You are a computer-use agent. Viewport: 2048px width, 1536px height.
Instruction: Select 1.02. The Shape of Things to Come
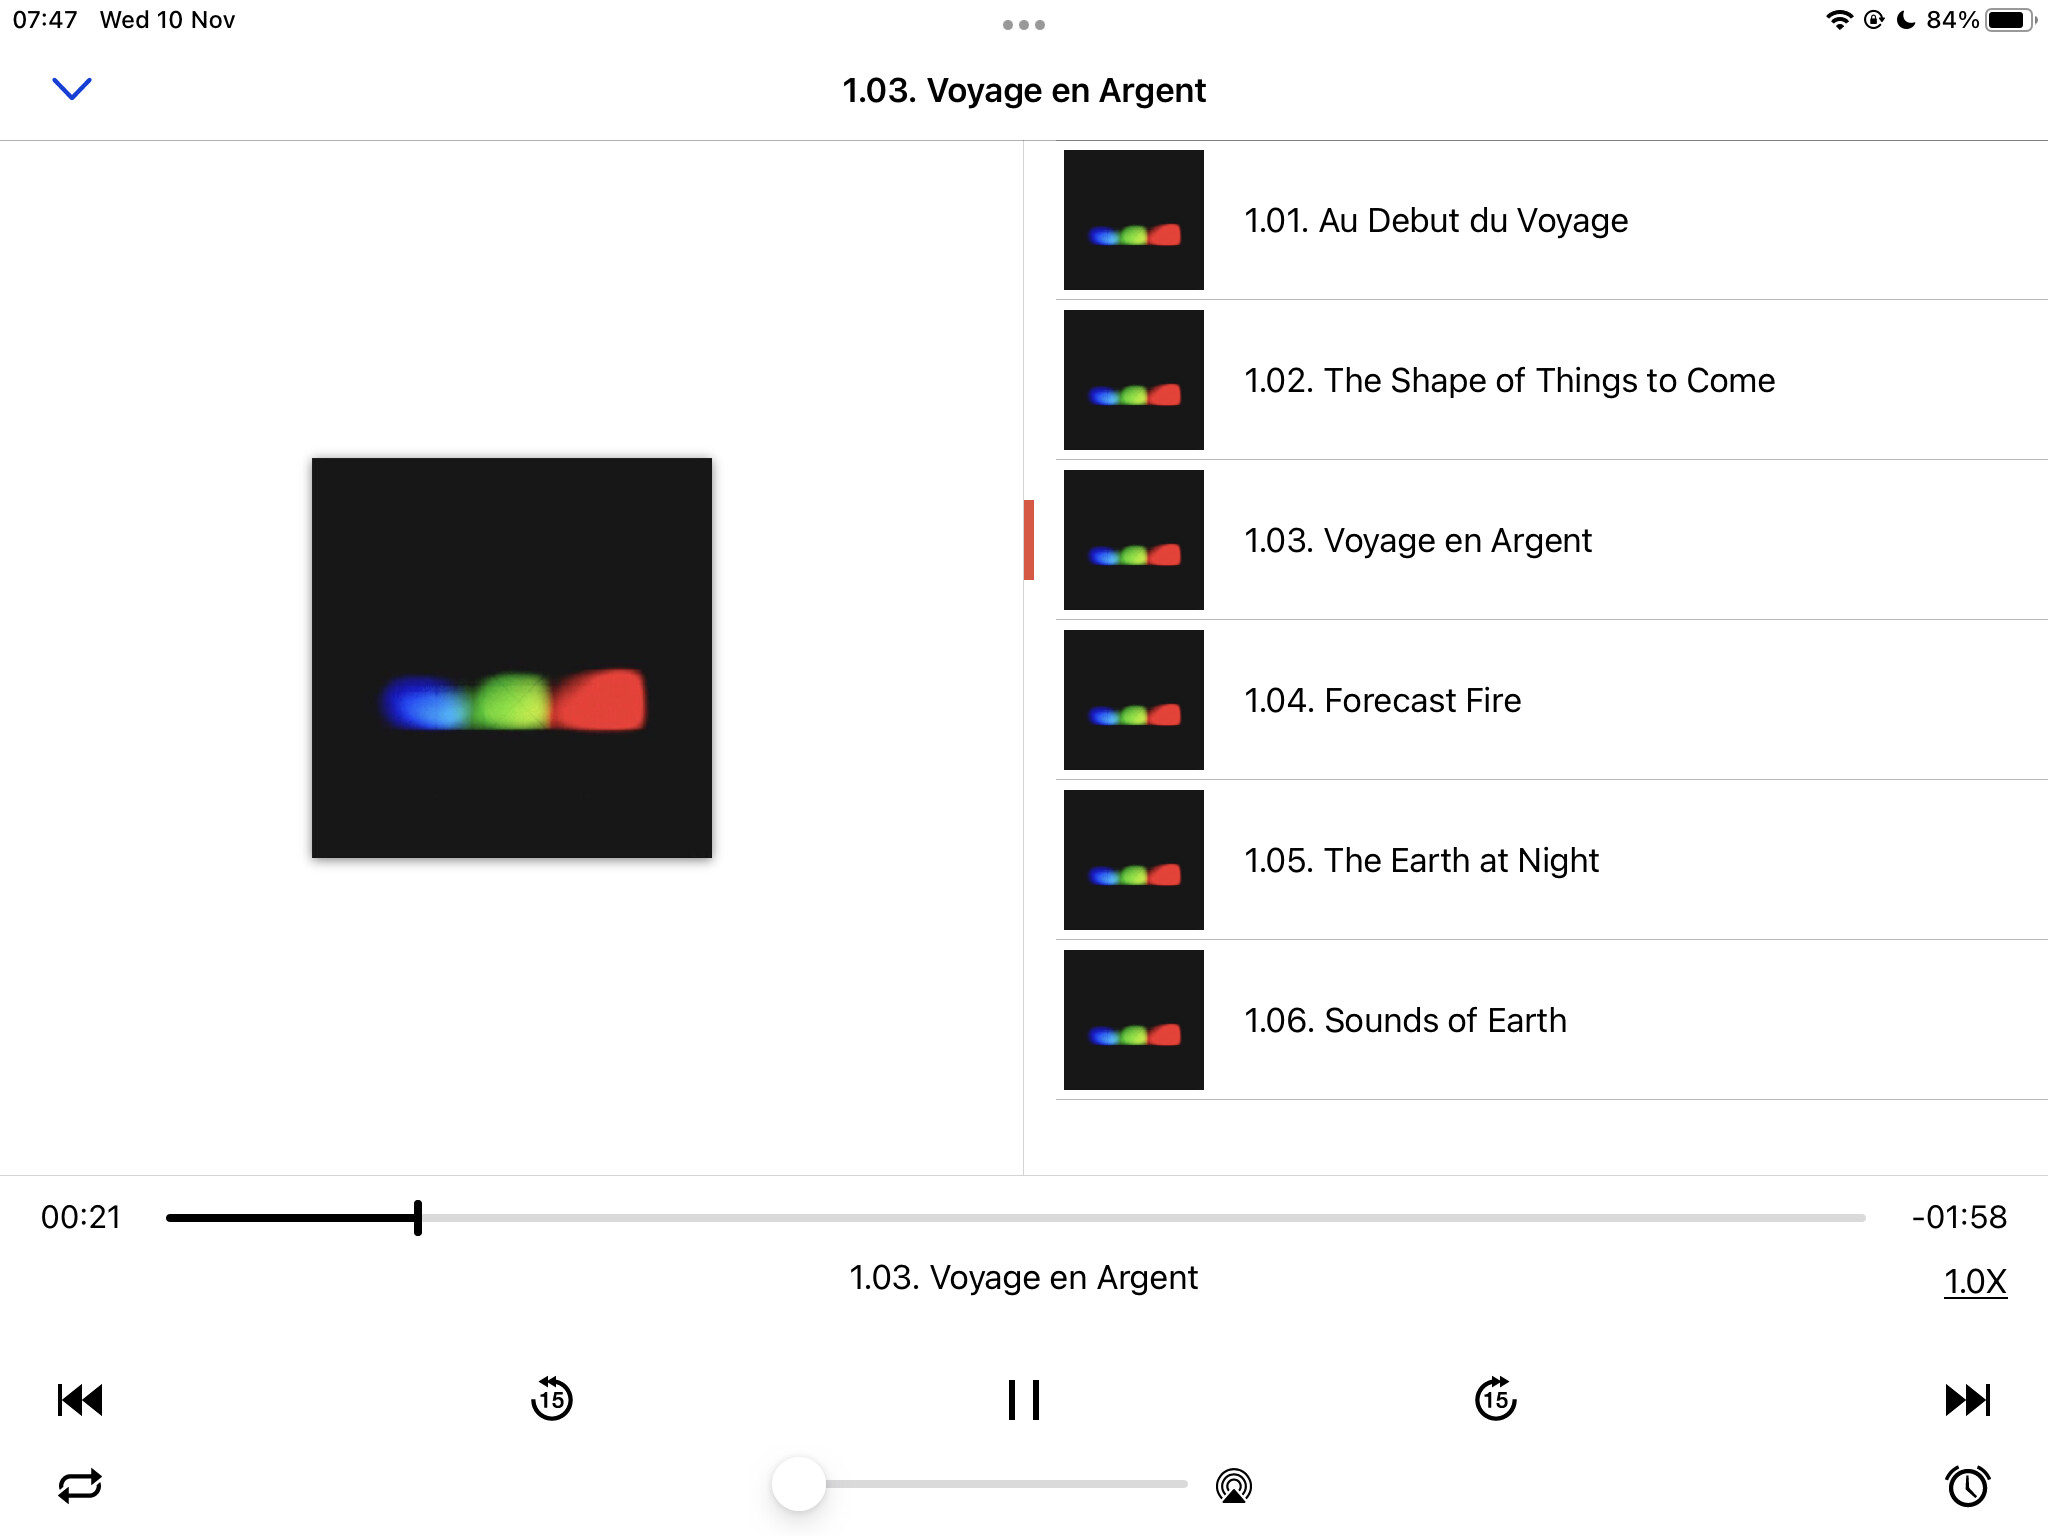point(1552,380)
